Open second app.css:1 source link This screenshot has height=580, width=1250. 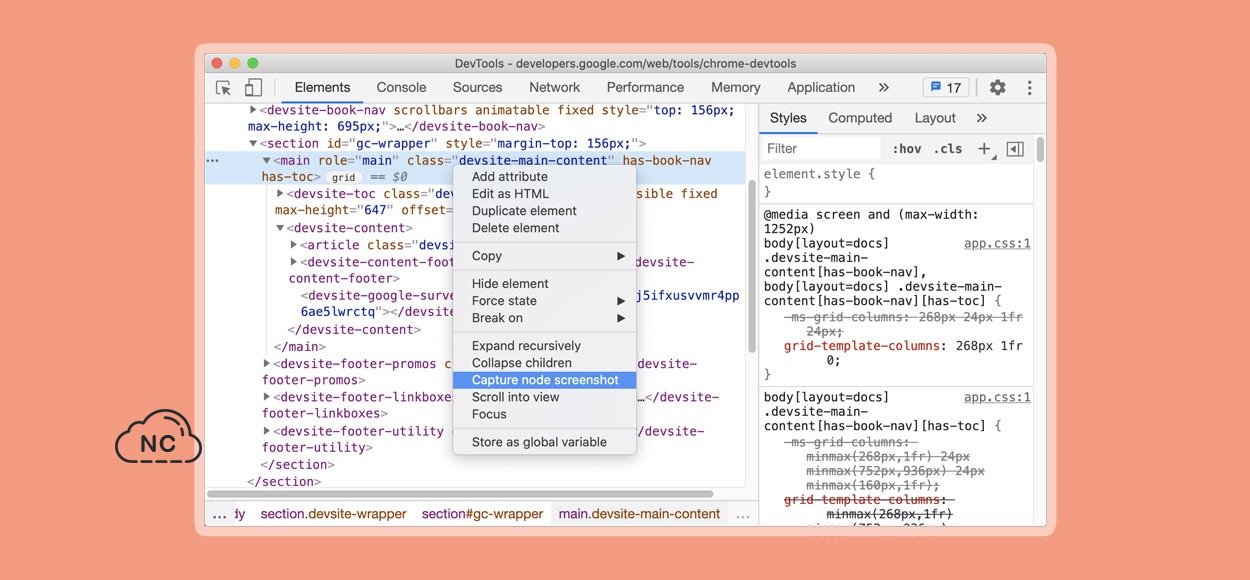997,398
